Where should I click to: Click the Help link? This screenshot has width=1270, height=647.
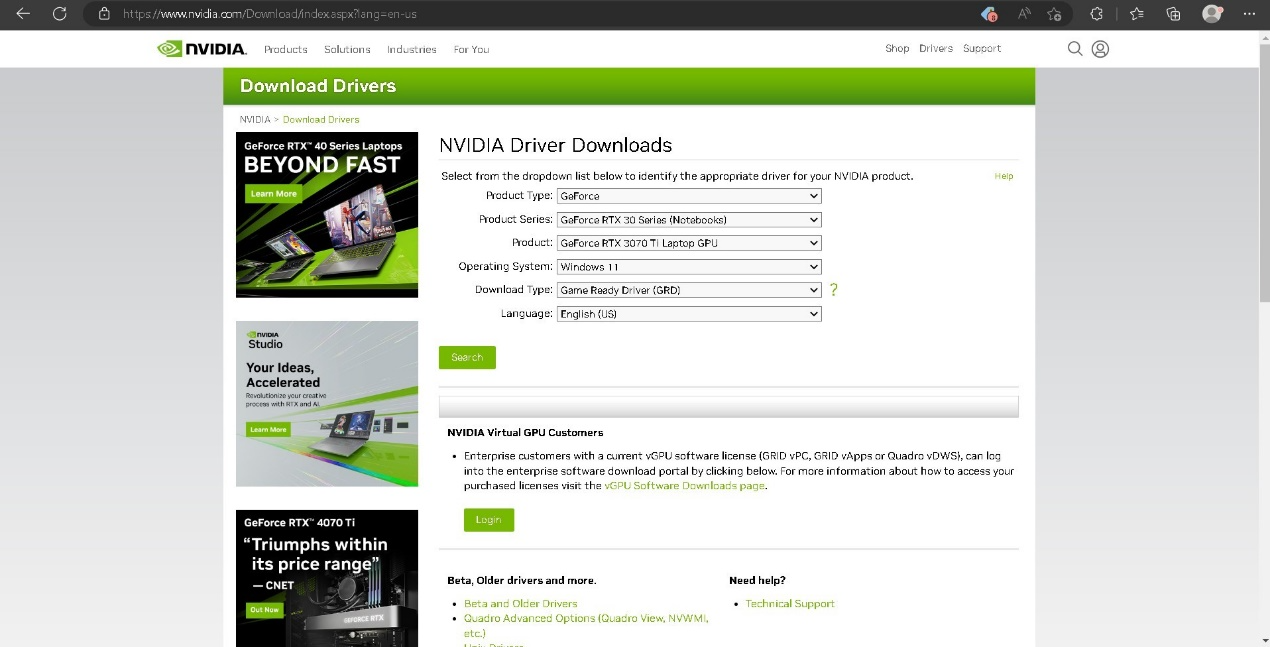1004,176
